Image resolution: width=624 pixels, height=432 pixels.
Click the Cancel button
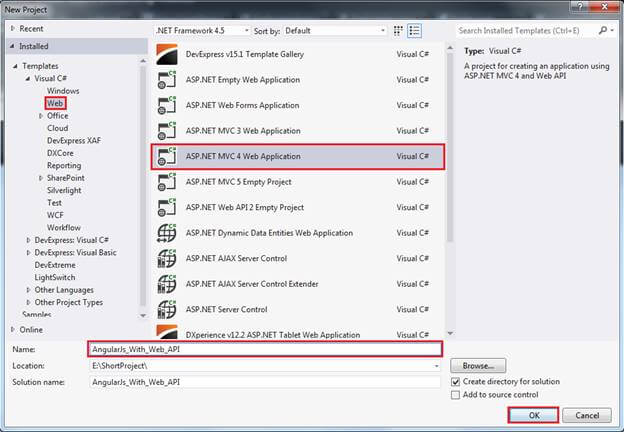pyautogui.click(x=587, y=415)
